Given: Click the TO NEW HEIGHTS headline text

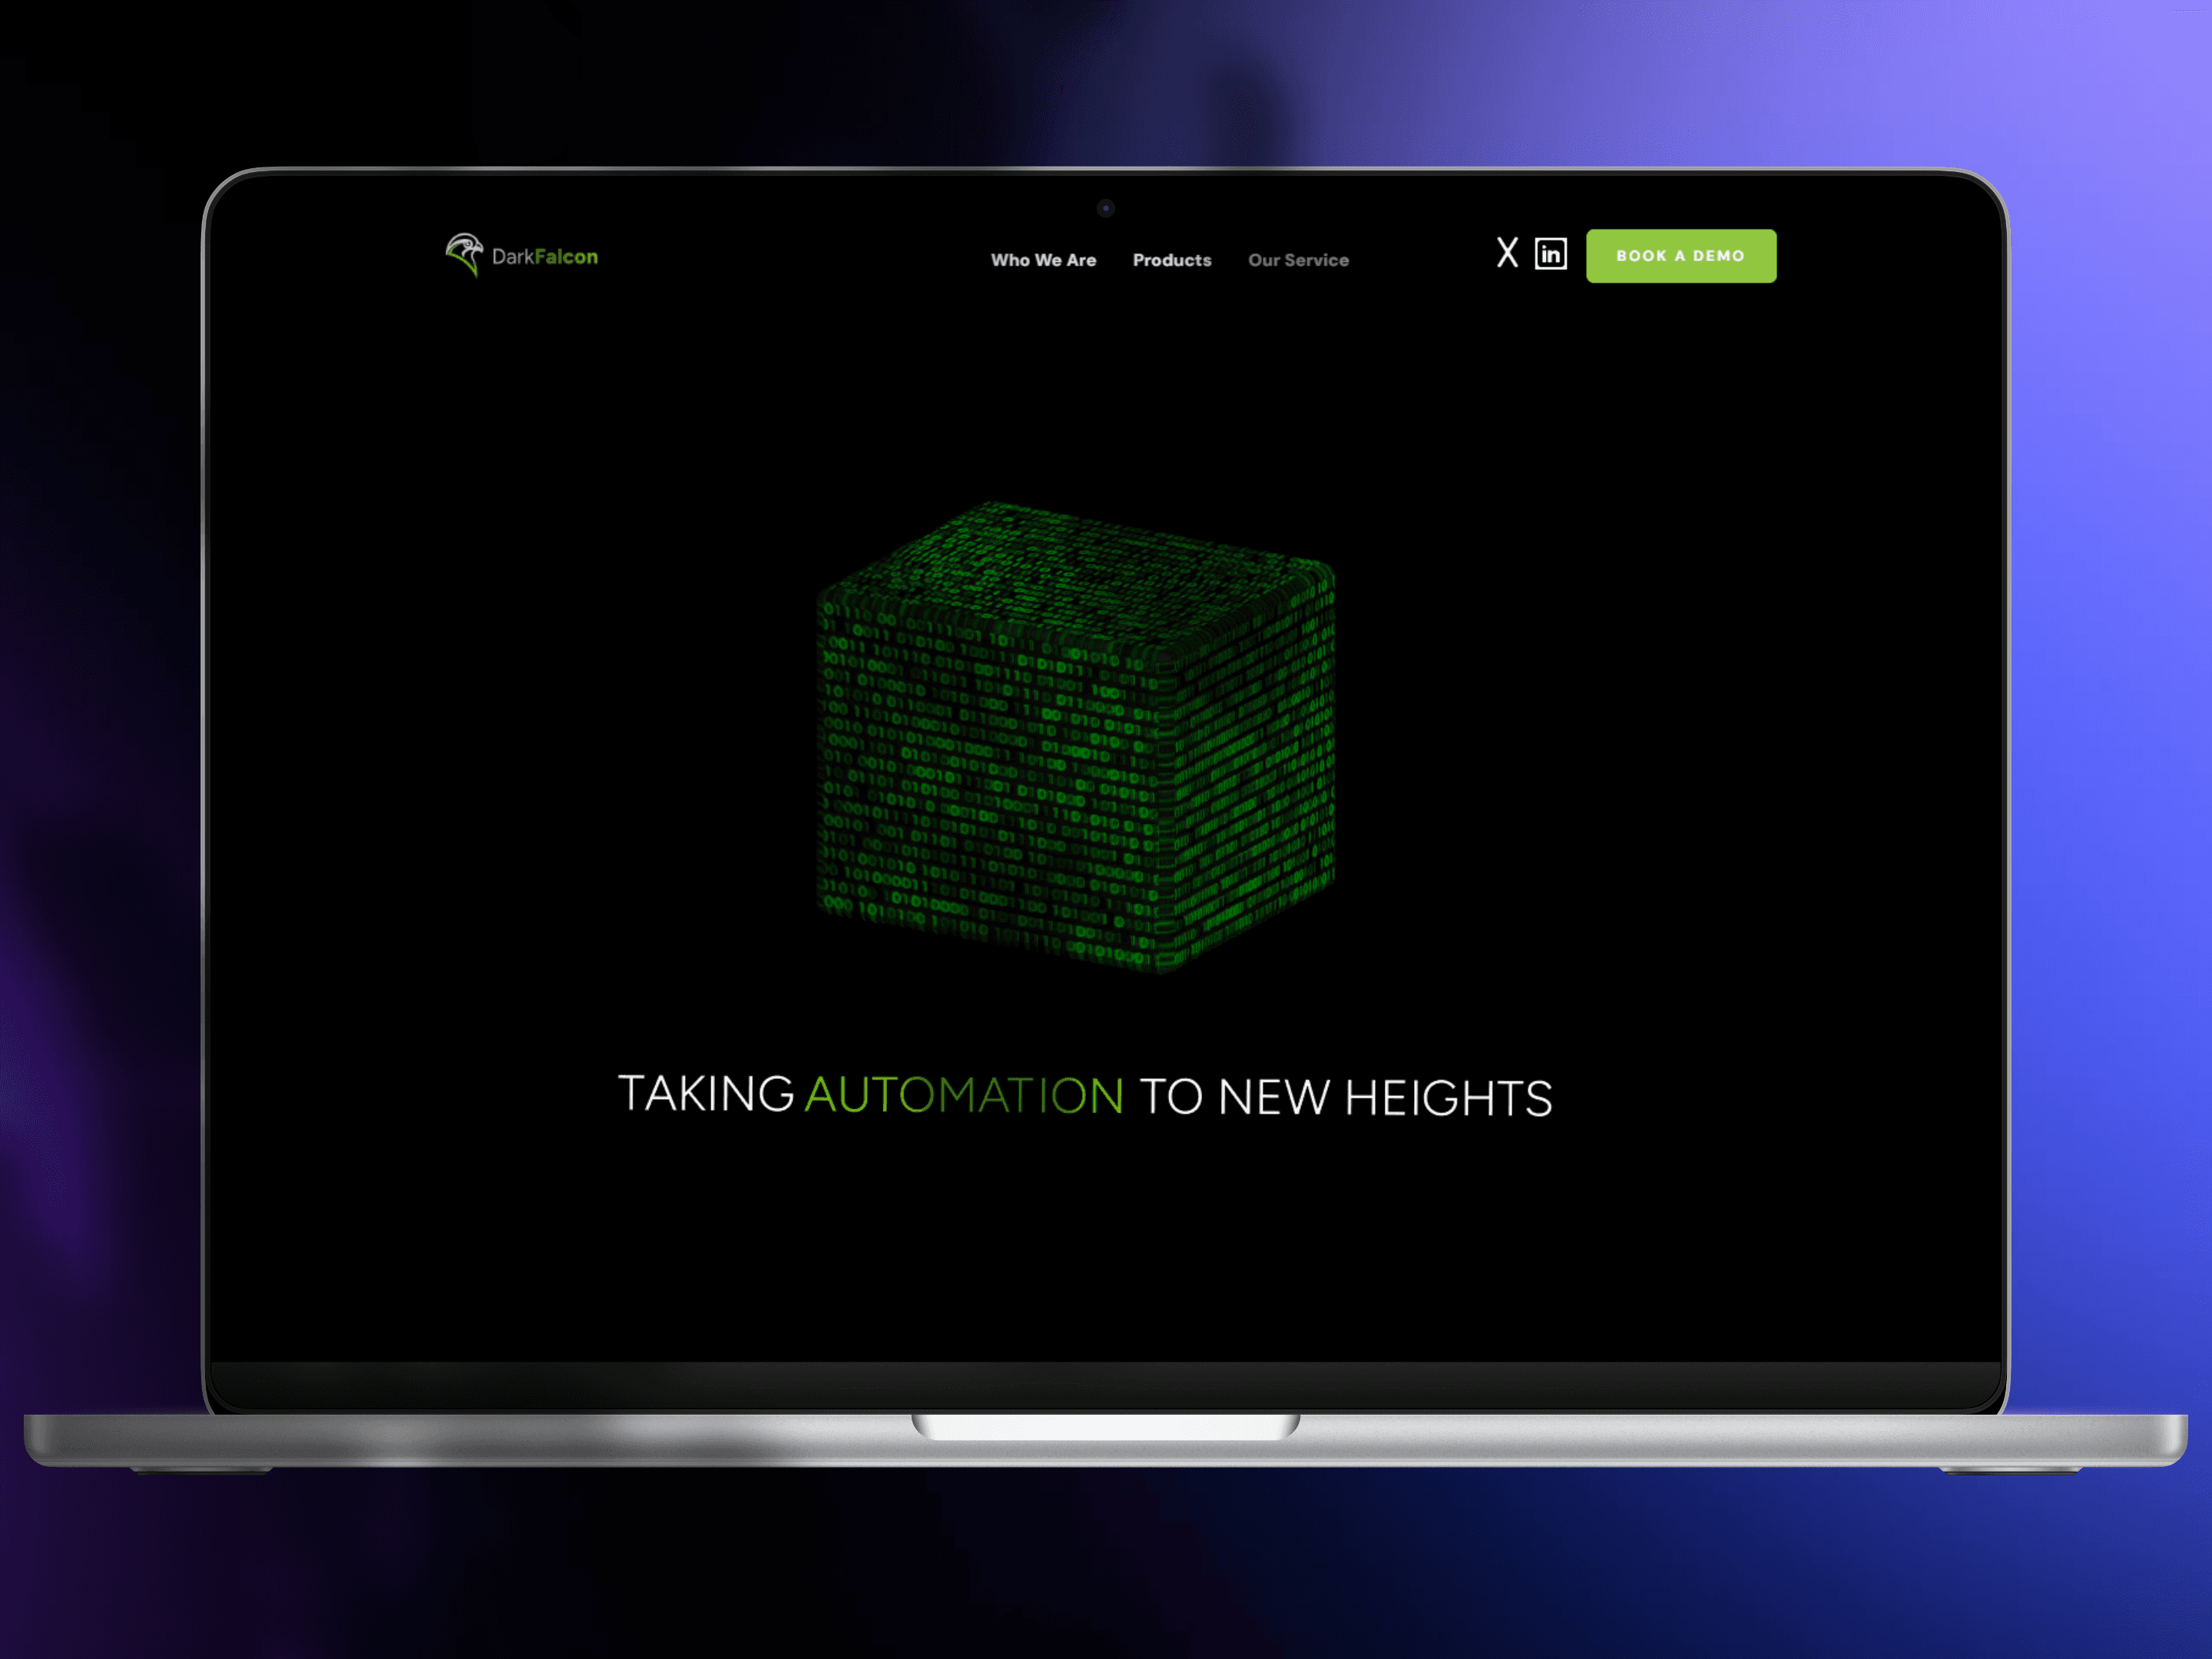Looking at the screenshot, I should pyautogui.click(x=1345, y=1097).
